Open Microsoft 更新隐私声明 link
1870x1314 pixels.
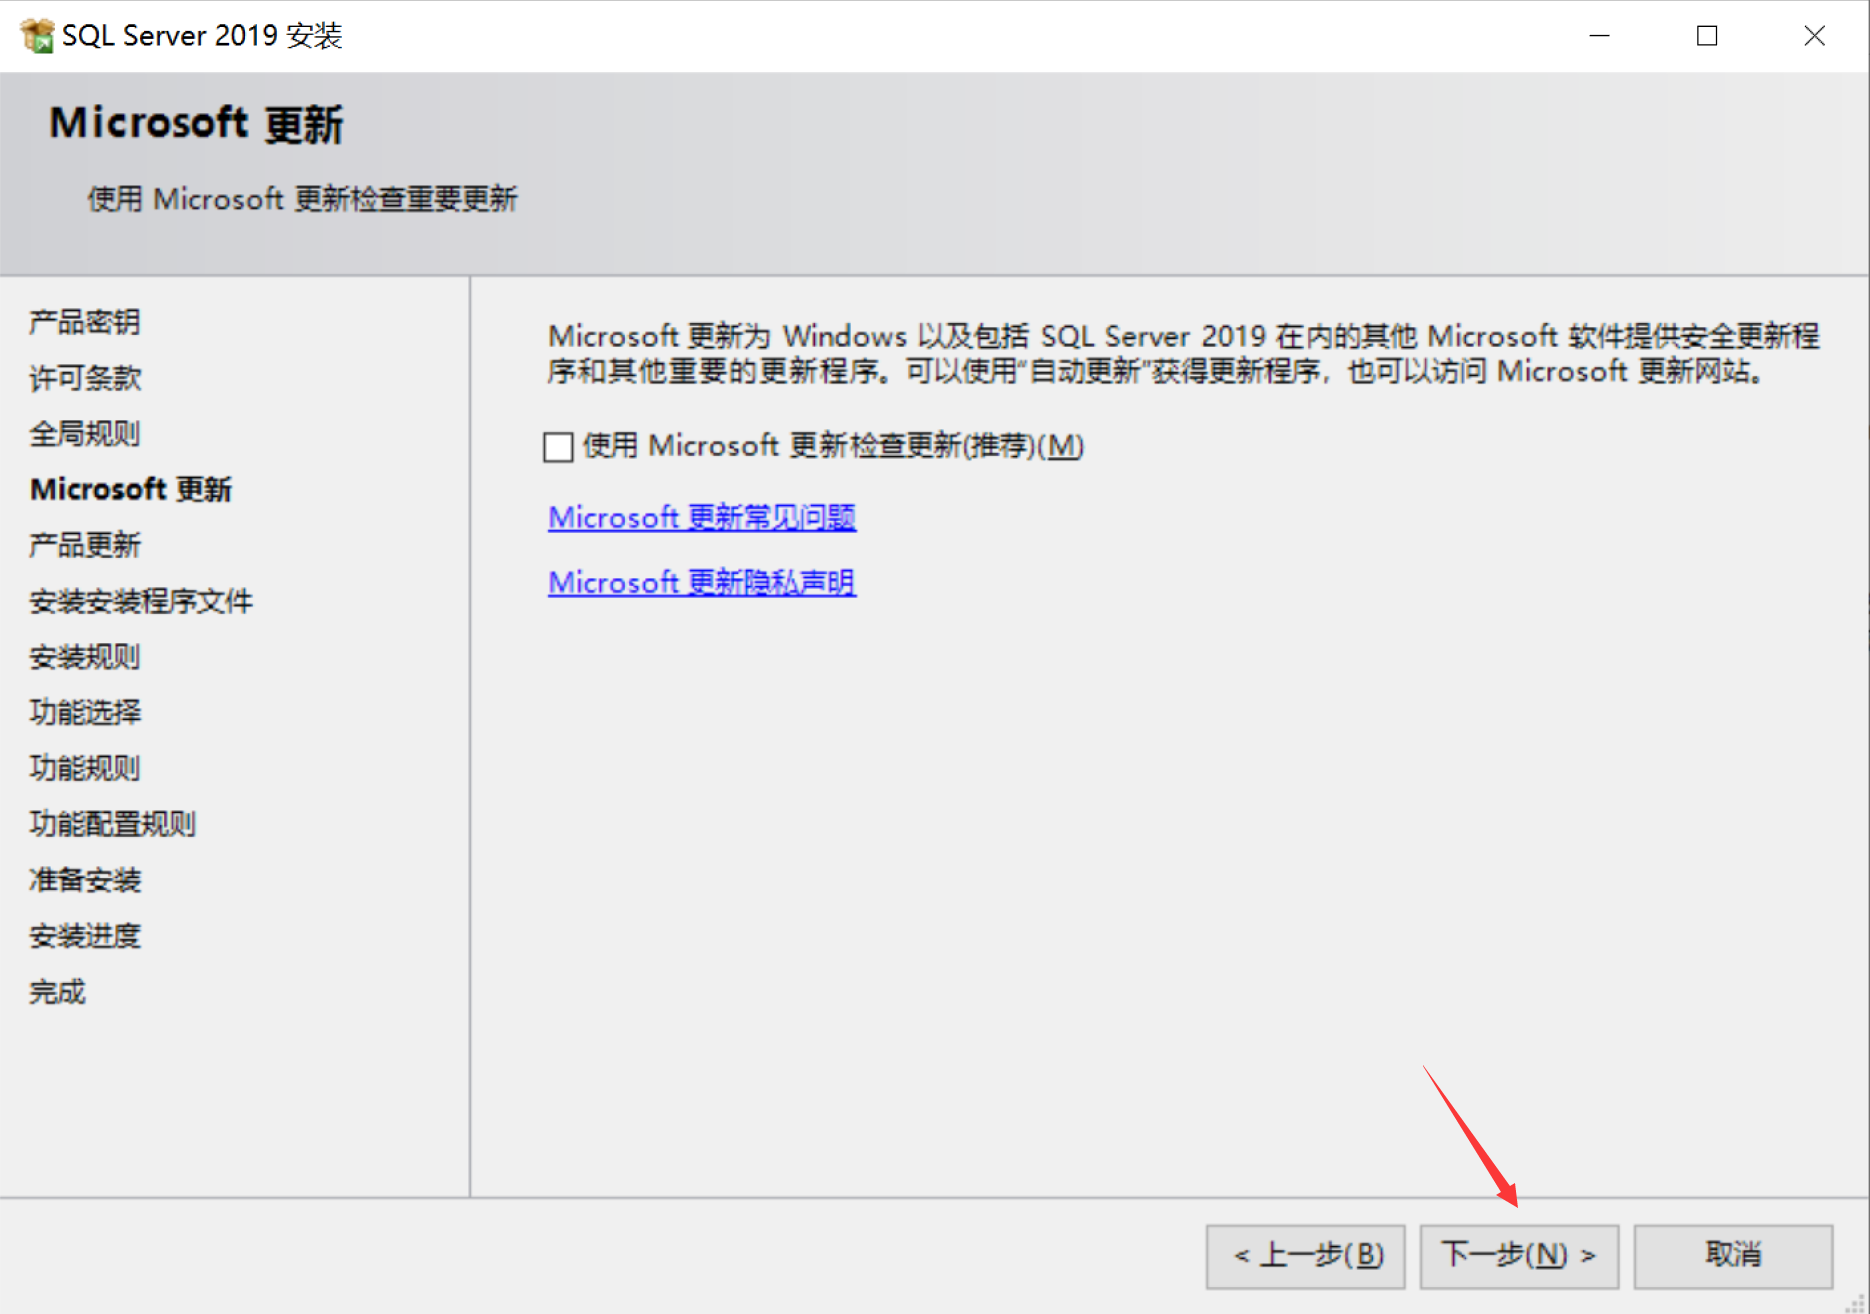(x=702, y=582)
